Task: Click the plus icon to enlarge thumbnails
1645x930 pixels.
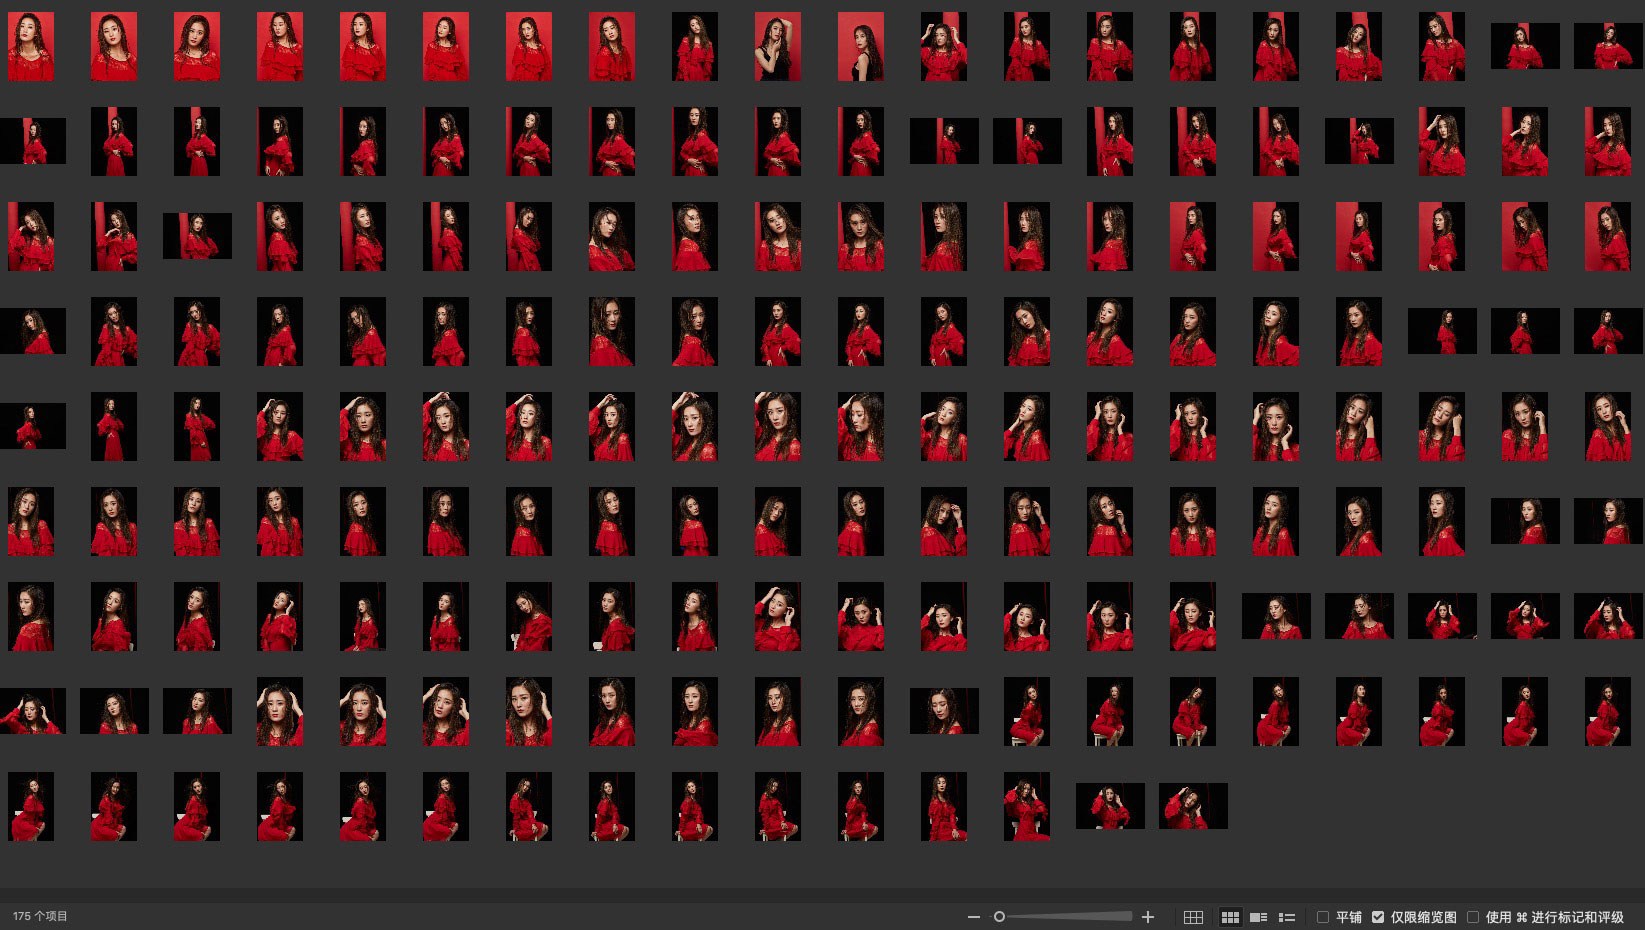Action: (1148, 917)
